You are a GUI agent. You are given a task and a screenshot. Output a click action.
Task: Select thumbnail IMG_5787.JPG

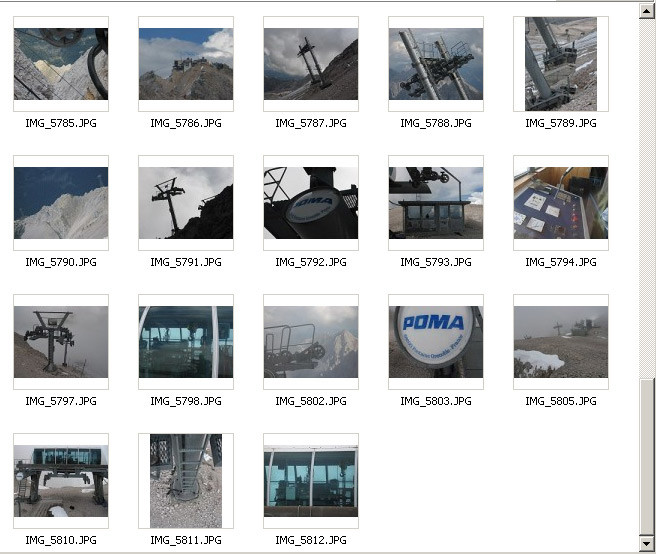pyautogui.click(x=311, y=64)
